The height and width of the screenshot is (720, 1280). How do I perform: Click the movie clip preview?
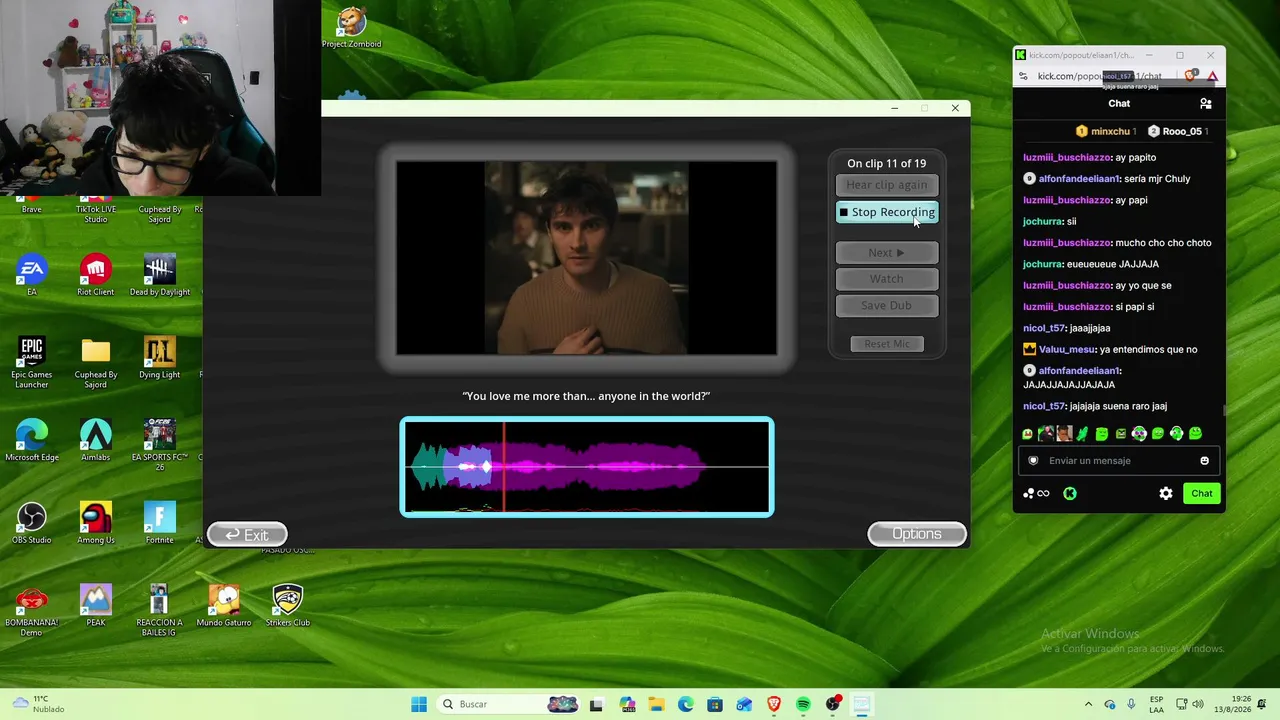coord(587,258)
